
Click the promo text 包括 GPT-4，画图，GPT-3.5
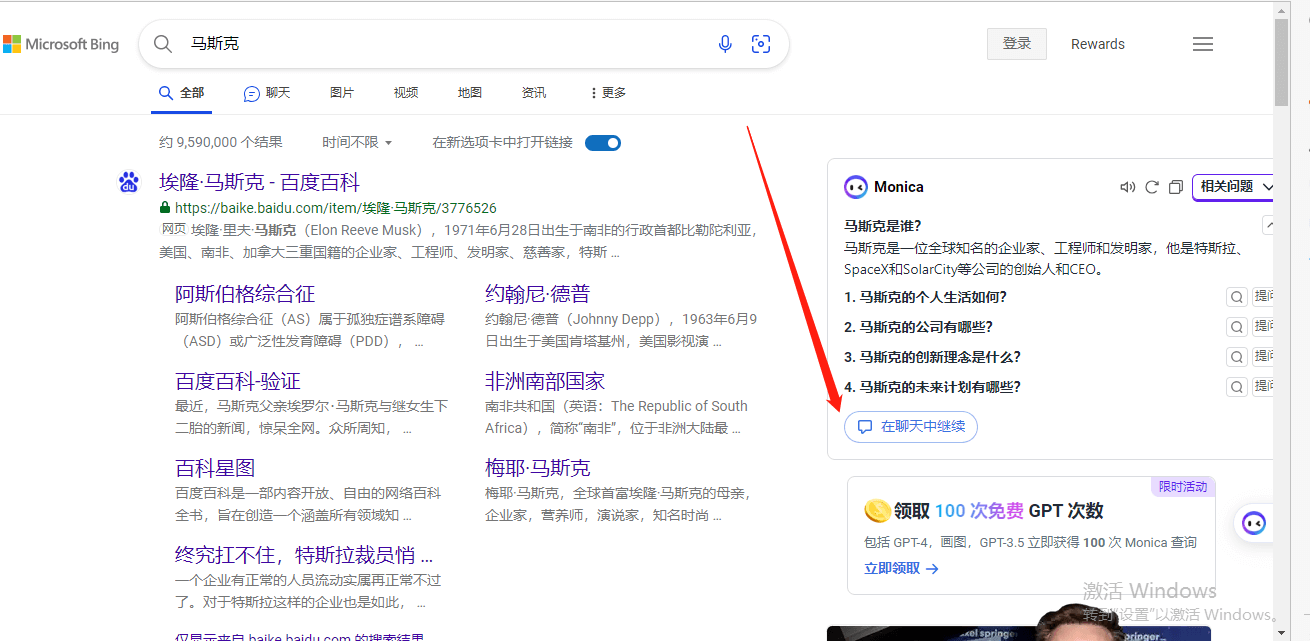(x=1030, y=543)
